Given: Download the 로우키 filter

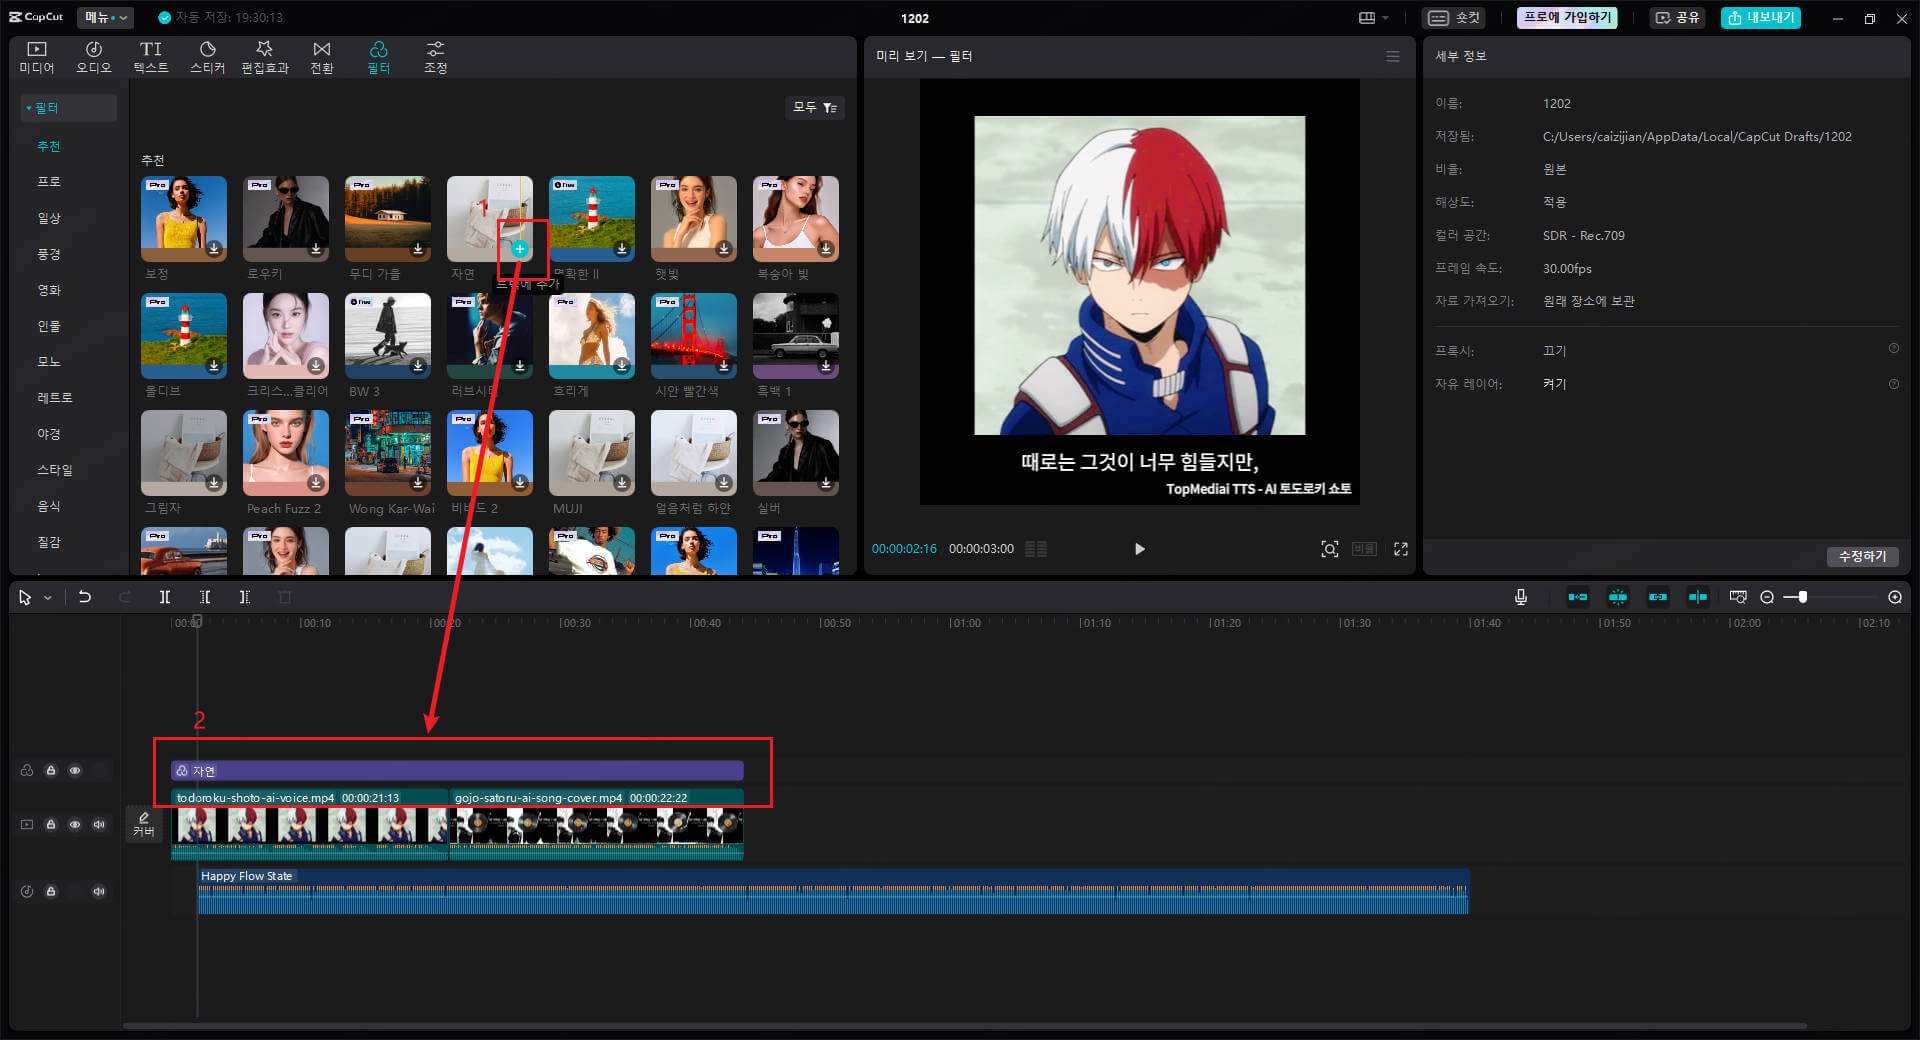Looking at the screenshot, I should click(x=316, y=249).
